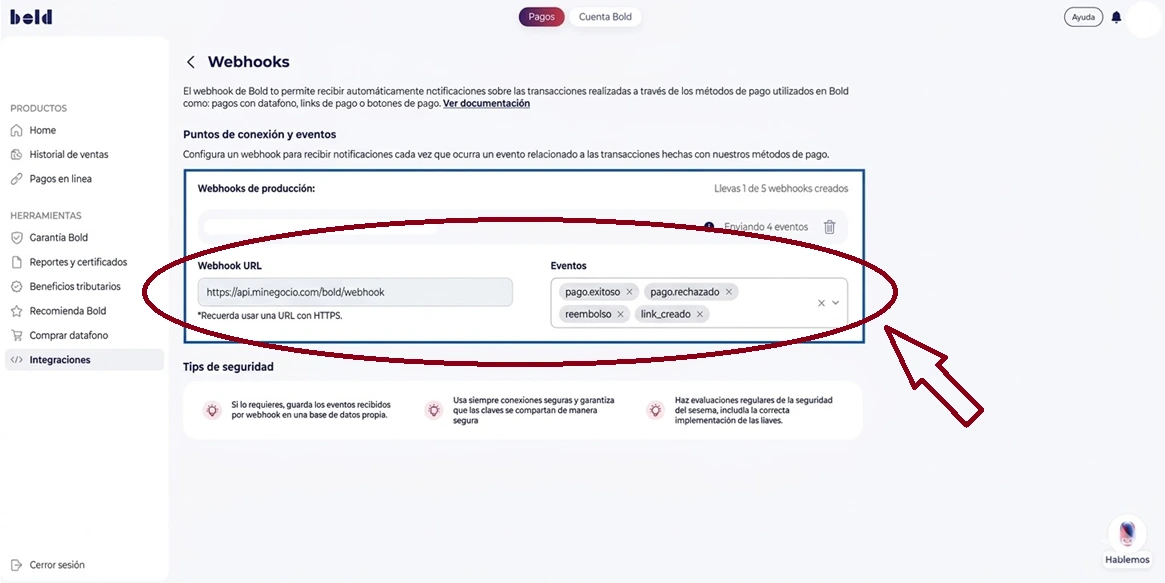Open Home from the sidebar
The image size is (1165, 583).
(x=43, y=129)
